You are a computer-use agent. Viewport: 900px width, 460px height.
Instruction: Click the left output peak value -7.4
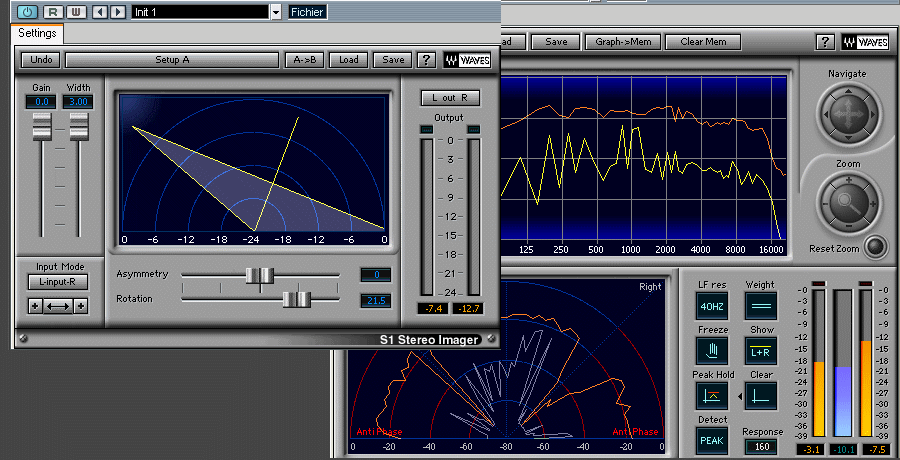point(433,309)
